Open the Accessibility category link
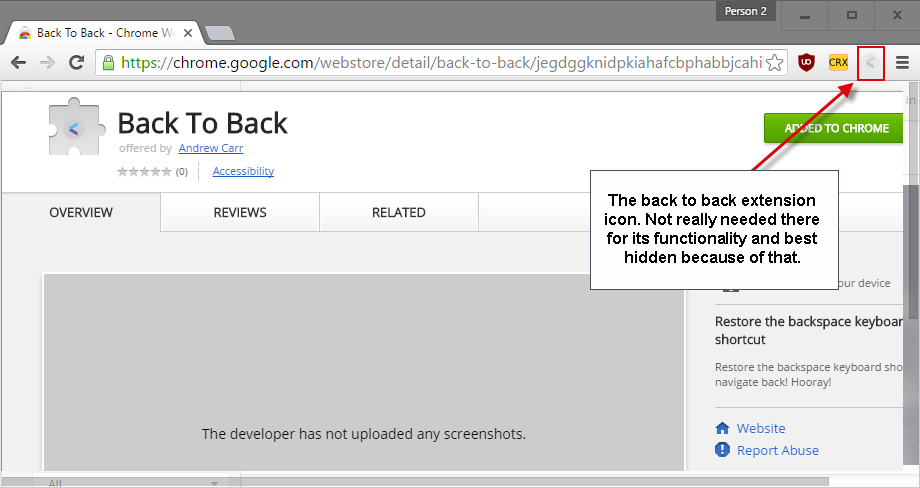The height and width of the screenshot is (488, 920). [x=243, y=171]
